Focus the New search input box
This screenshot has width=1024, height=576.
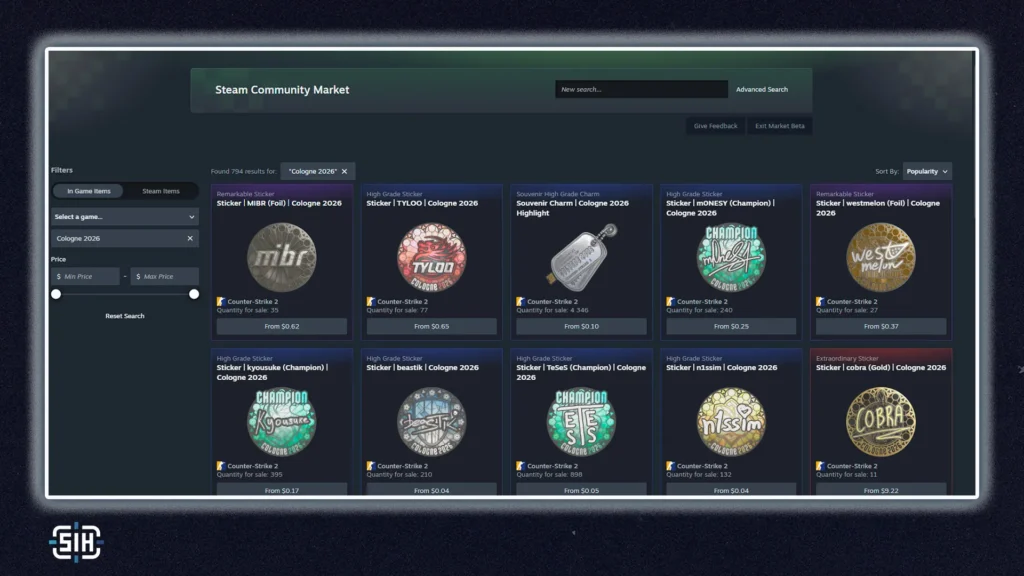641,89
